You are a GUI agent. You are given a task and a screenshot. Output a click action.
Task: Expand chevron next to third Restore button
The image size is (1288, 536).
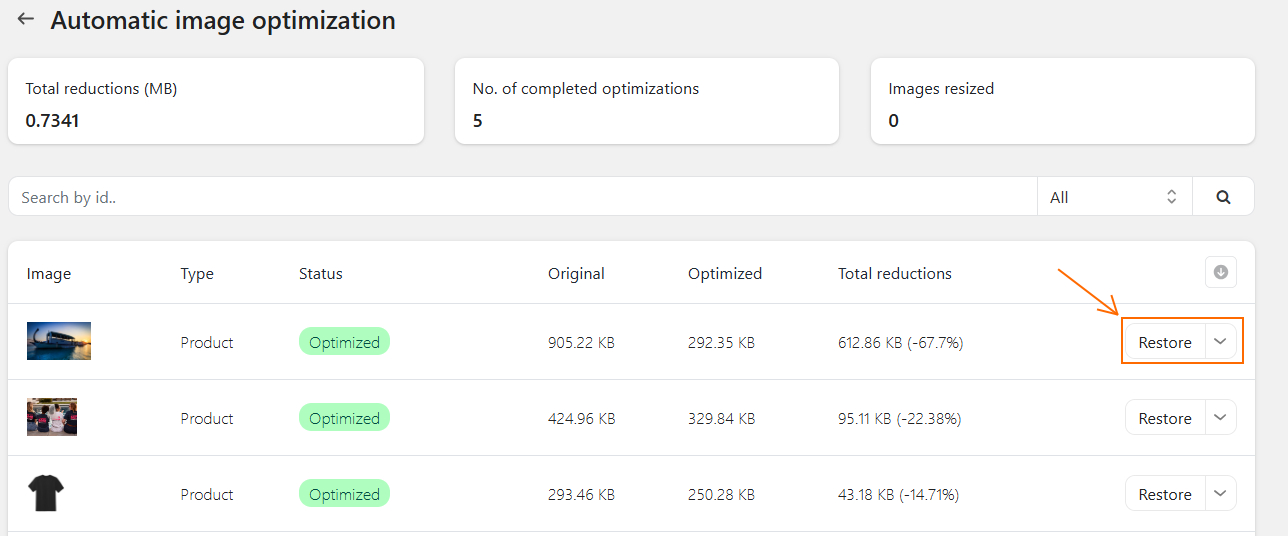[x=1220, y=494]
